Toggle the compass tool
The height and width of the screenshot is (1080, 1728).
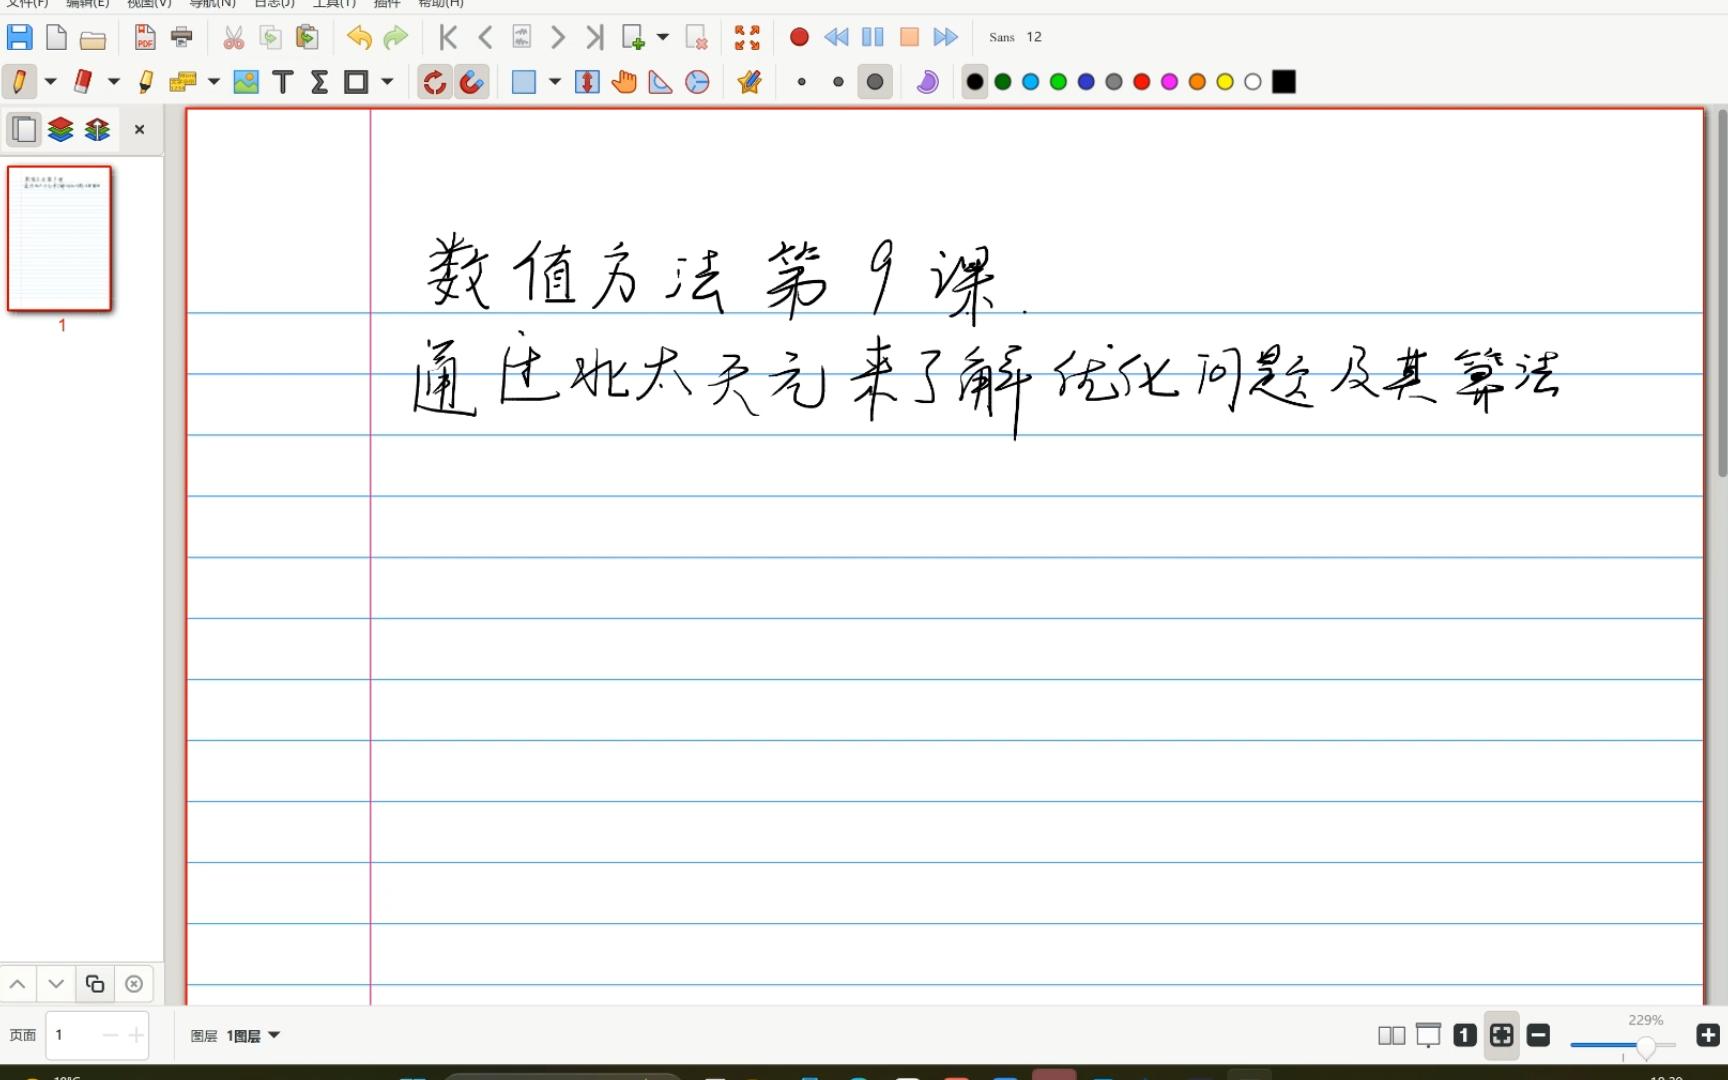coord(697,82)
